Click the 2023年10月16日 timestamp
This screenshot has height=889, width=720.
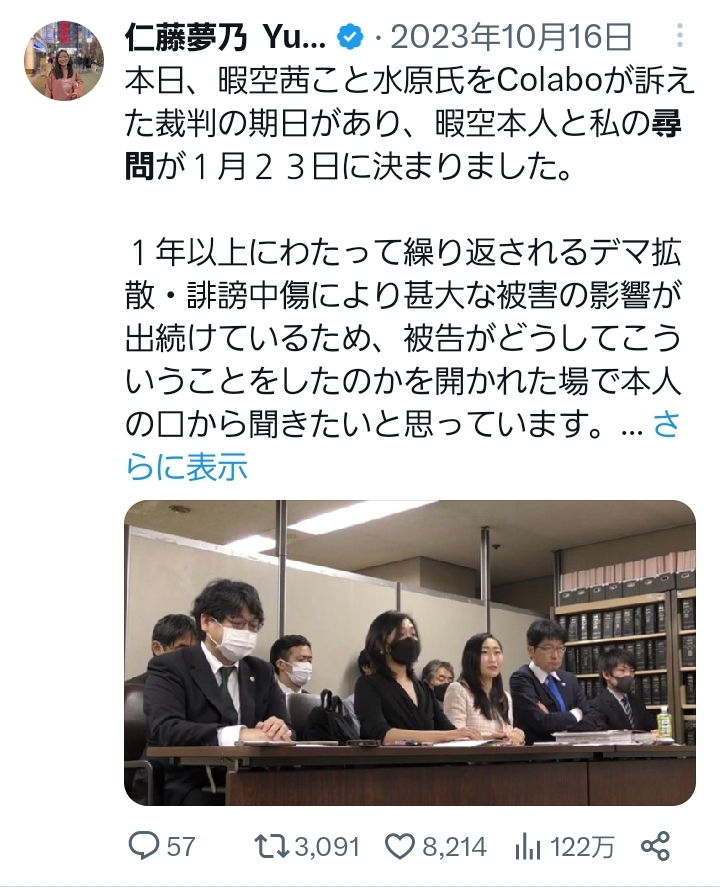511,37
